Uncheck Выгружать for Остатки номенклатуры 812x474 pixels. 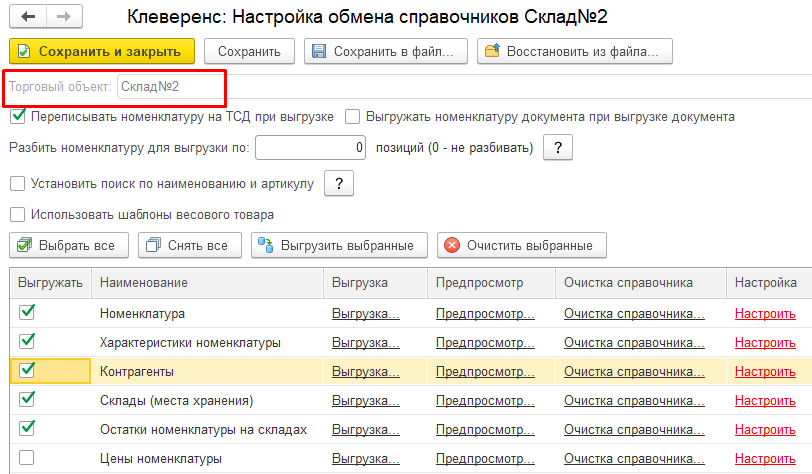pos(26,428)
